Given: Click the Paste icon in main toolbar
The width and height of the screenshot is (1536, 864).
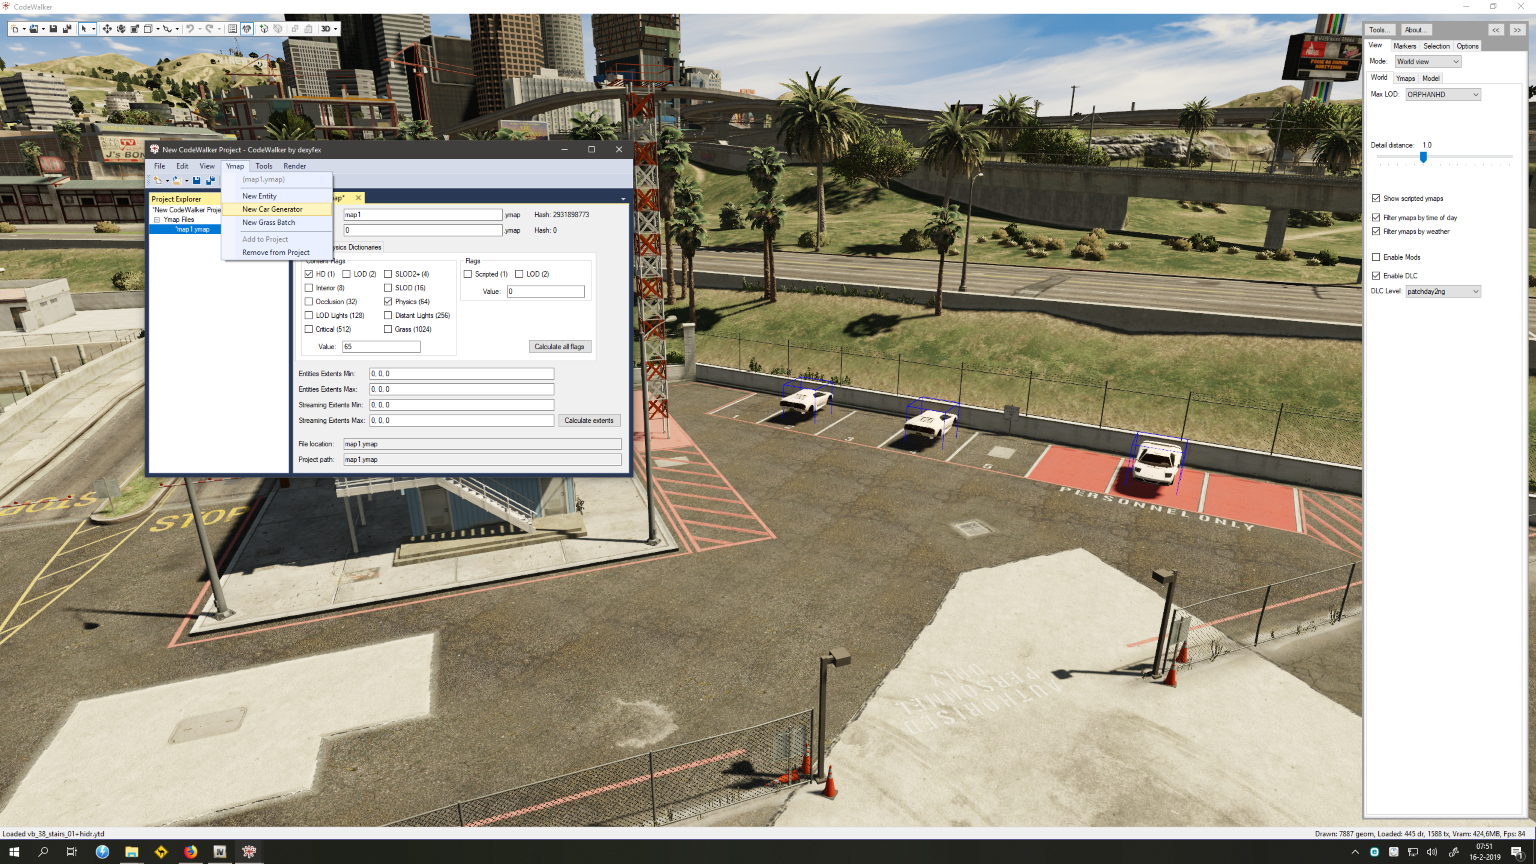Looking at the screenshot, I should [x=308, y=29].
